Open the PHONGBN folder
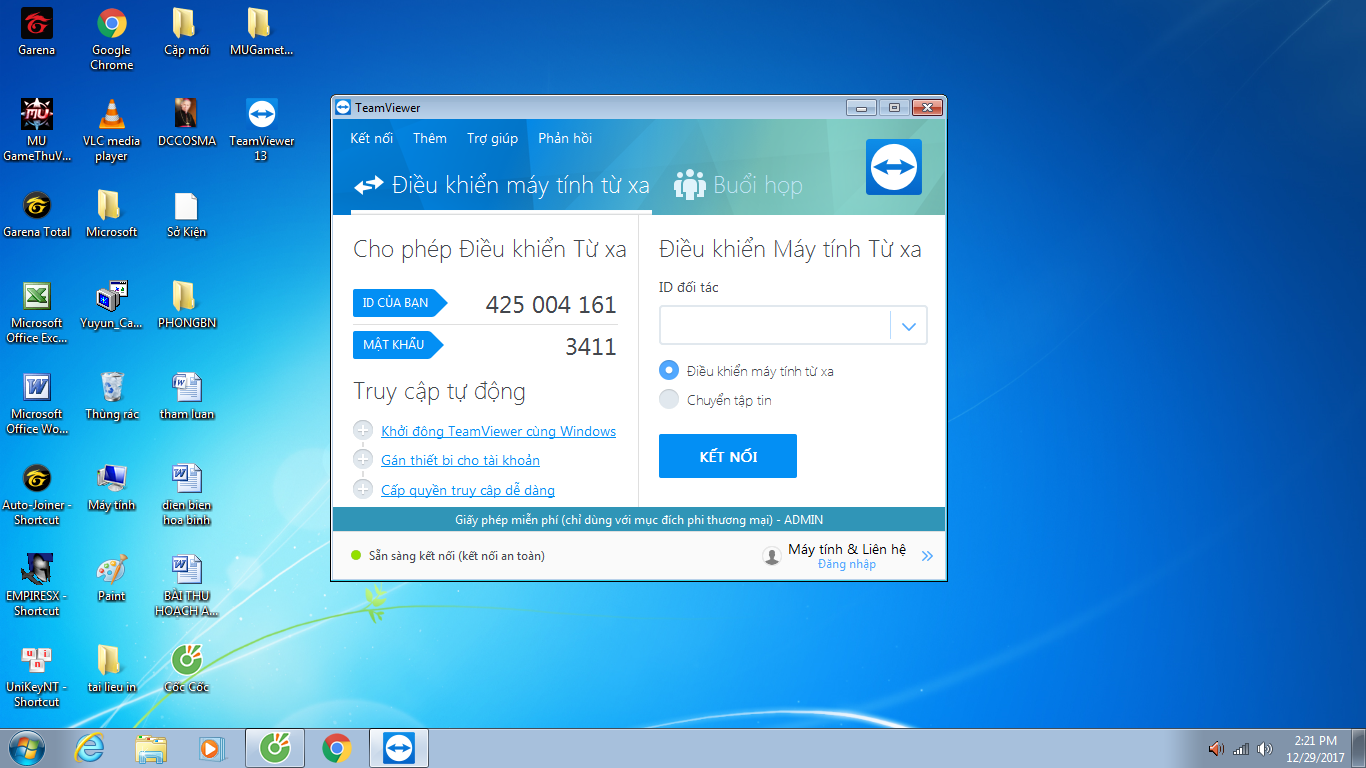This screenshot has height=768, width=1366. point(187,305)
